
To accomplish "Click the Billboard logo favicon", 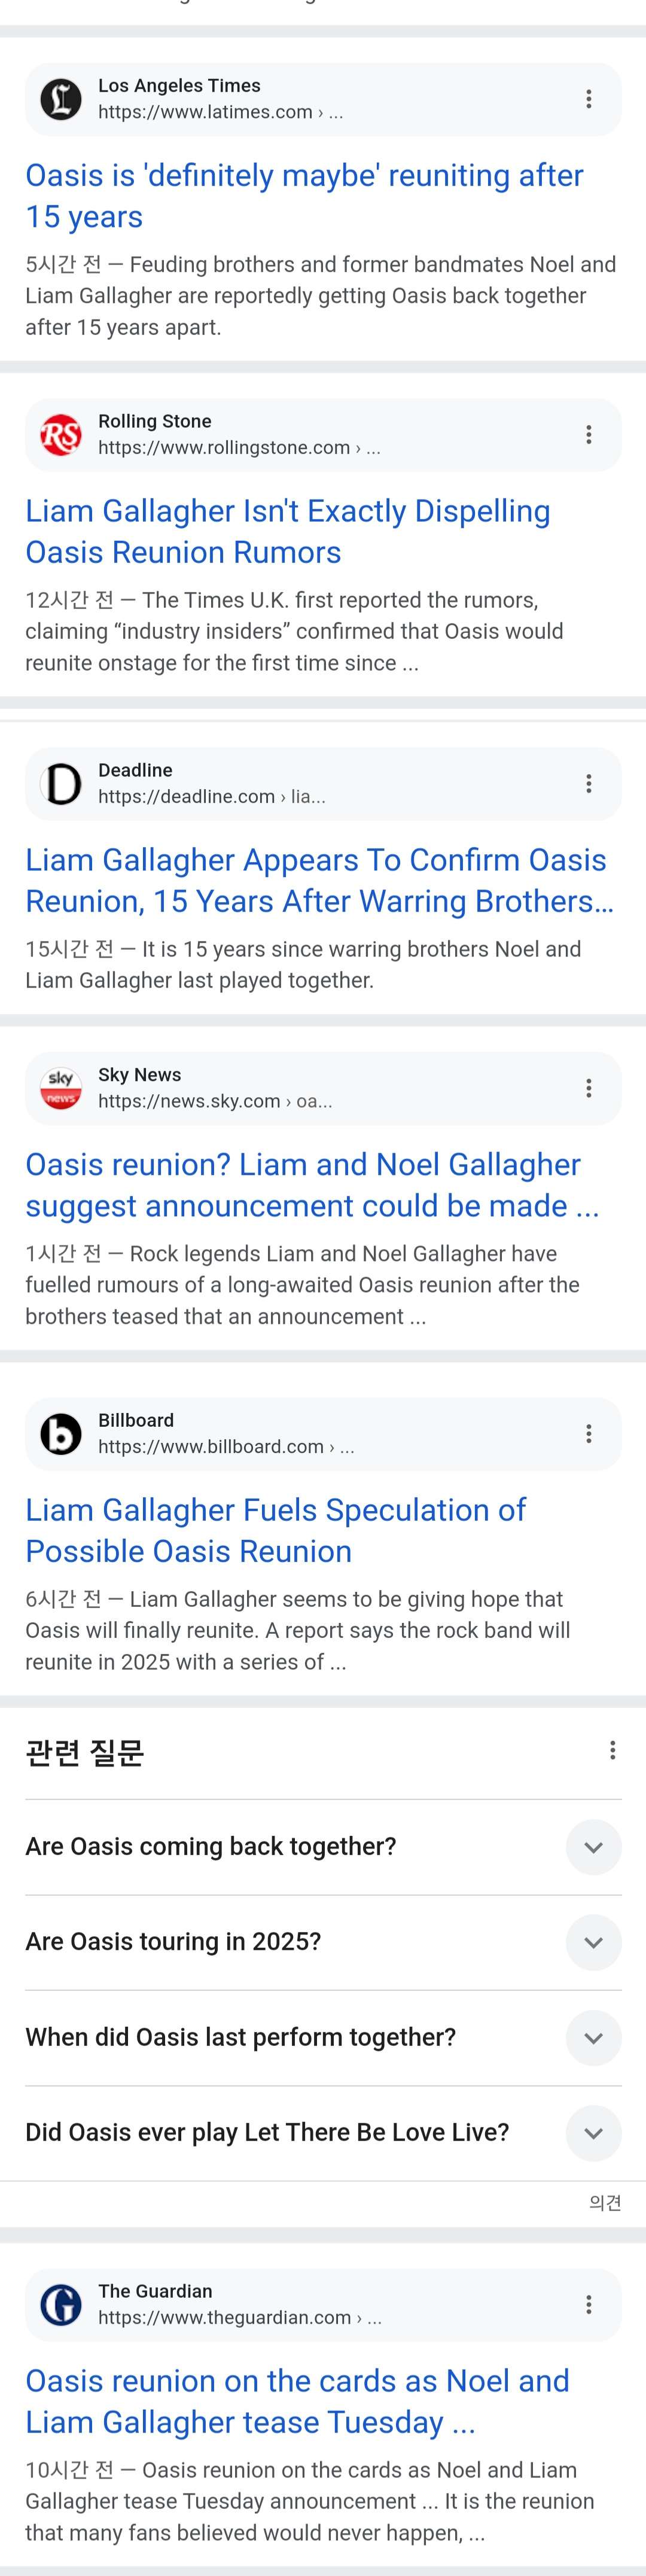I will 61,1434.
